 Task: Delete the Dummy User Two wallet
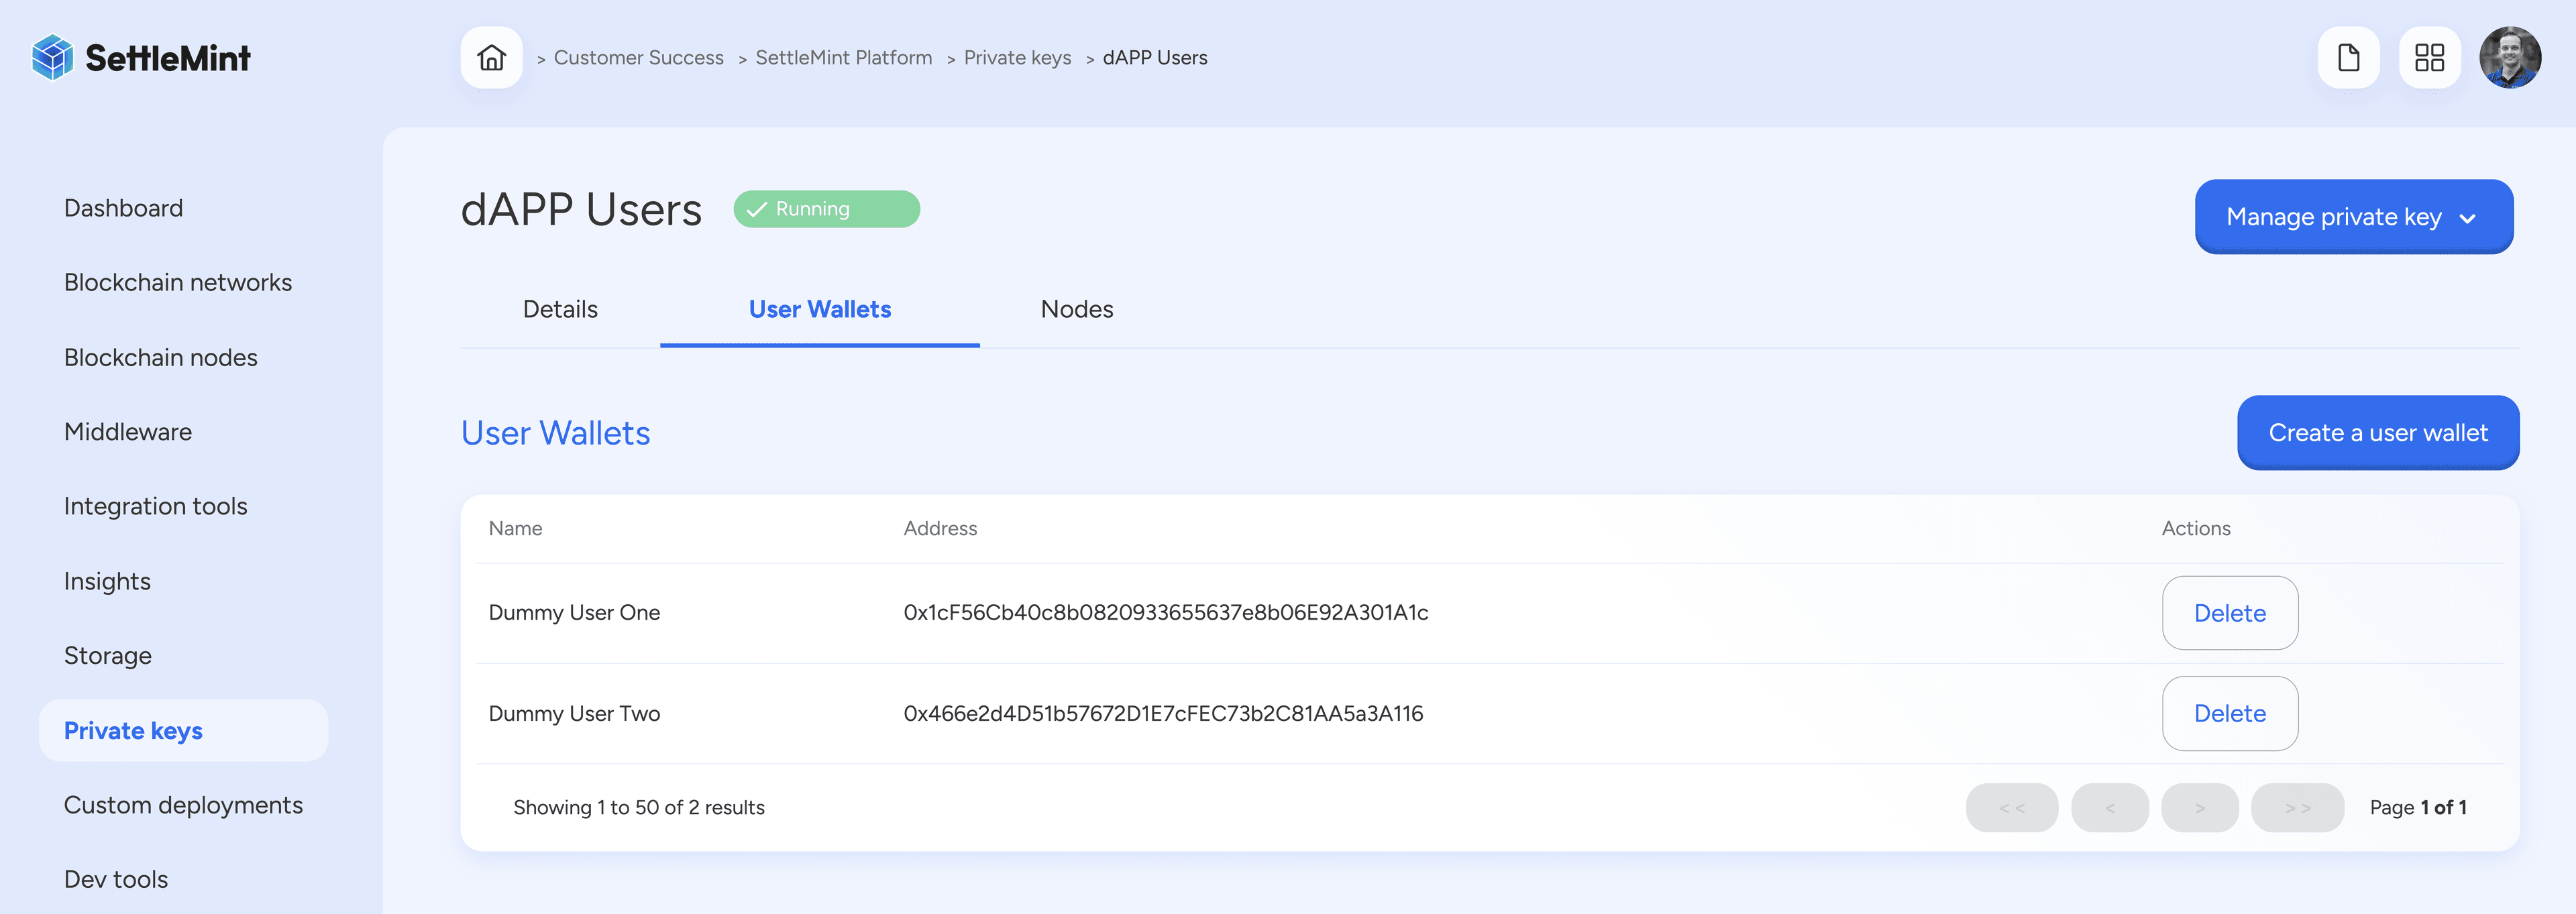pos(2229,713)
